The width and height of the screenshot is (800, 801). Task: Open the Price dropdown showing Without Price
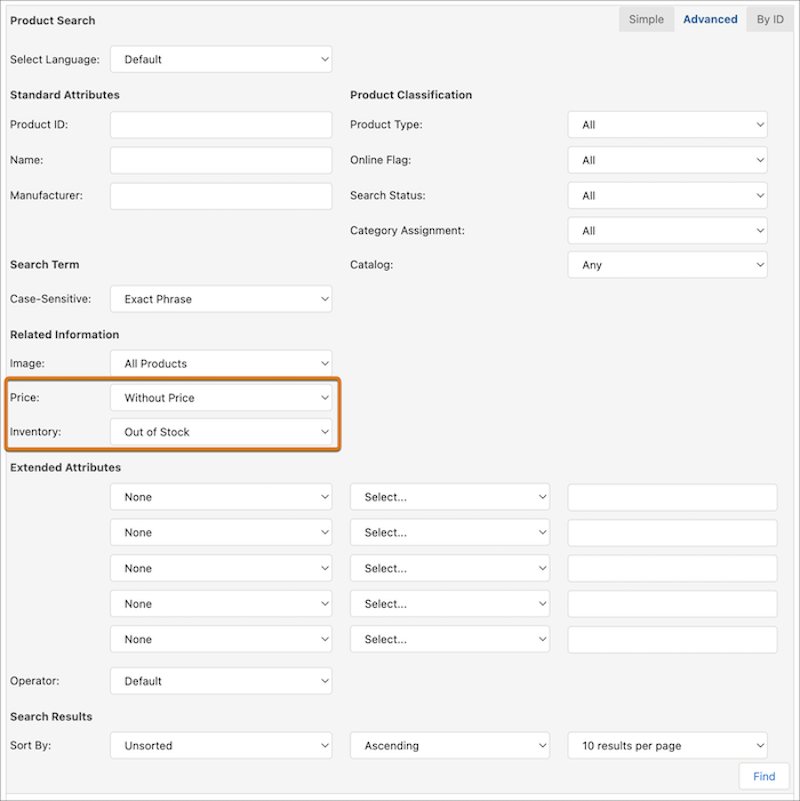click(x=221, y=398)
